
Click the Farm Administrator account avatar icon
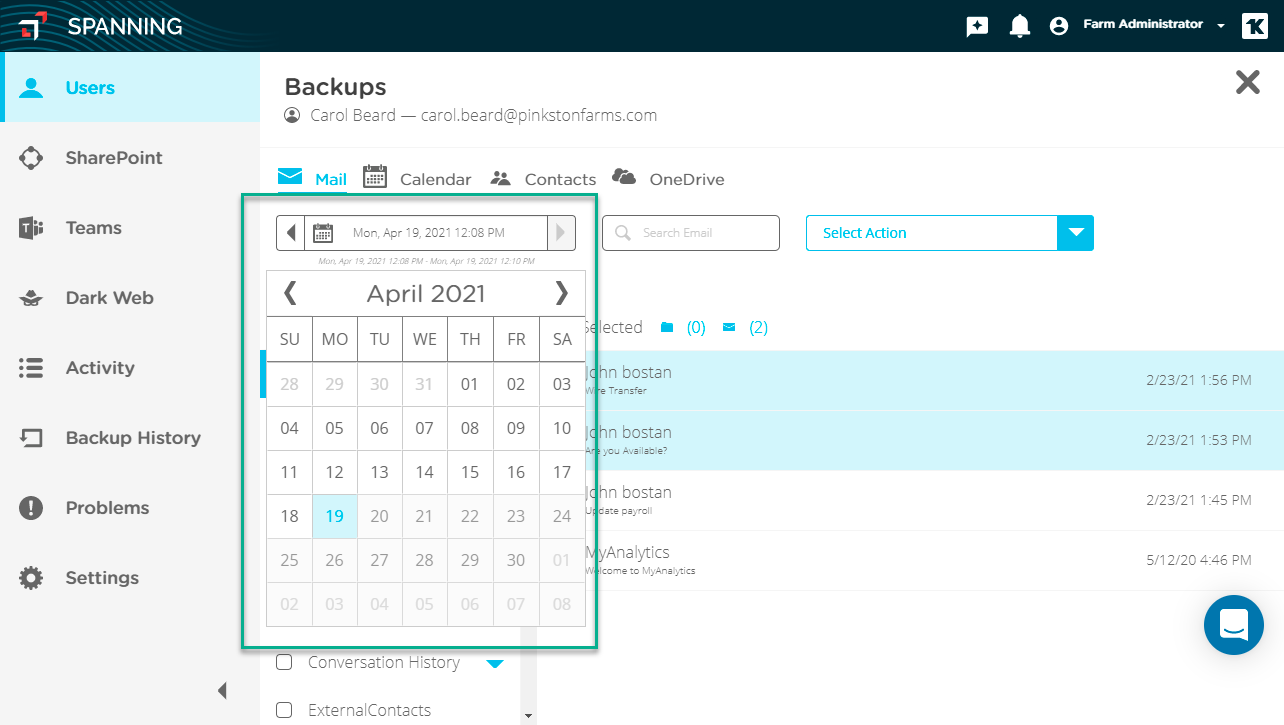(1059, 26)
